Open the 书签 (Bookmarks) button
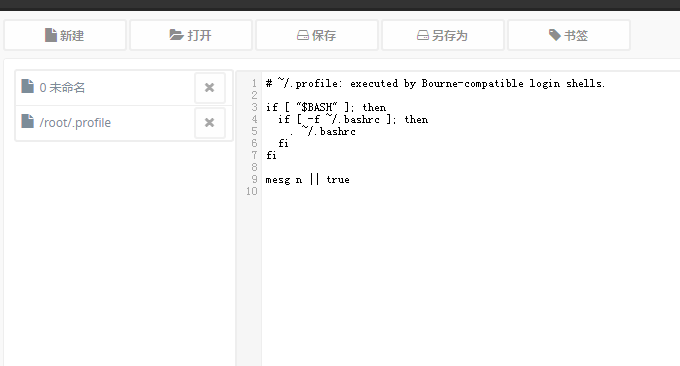Image resolution: width=680 pixels, height=366 pixels. pyautogui.click(x=569, y=35)
